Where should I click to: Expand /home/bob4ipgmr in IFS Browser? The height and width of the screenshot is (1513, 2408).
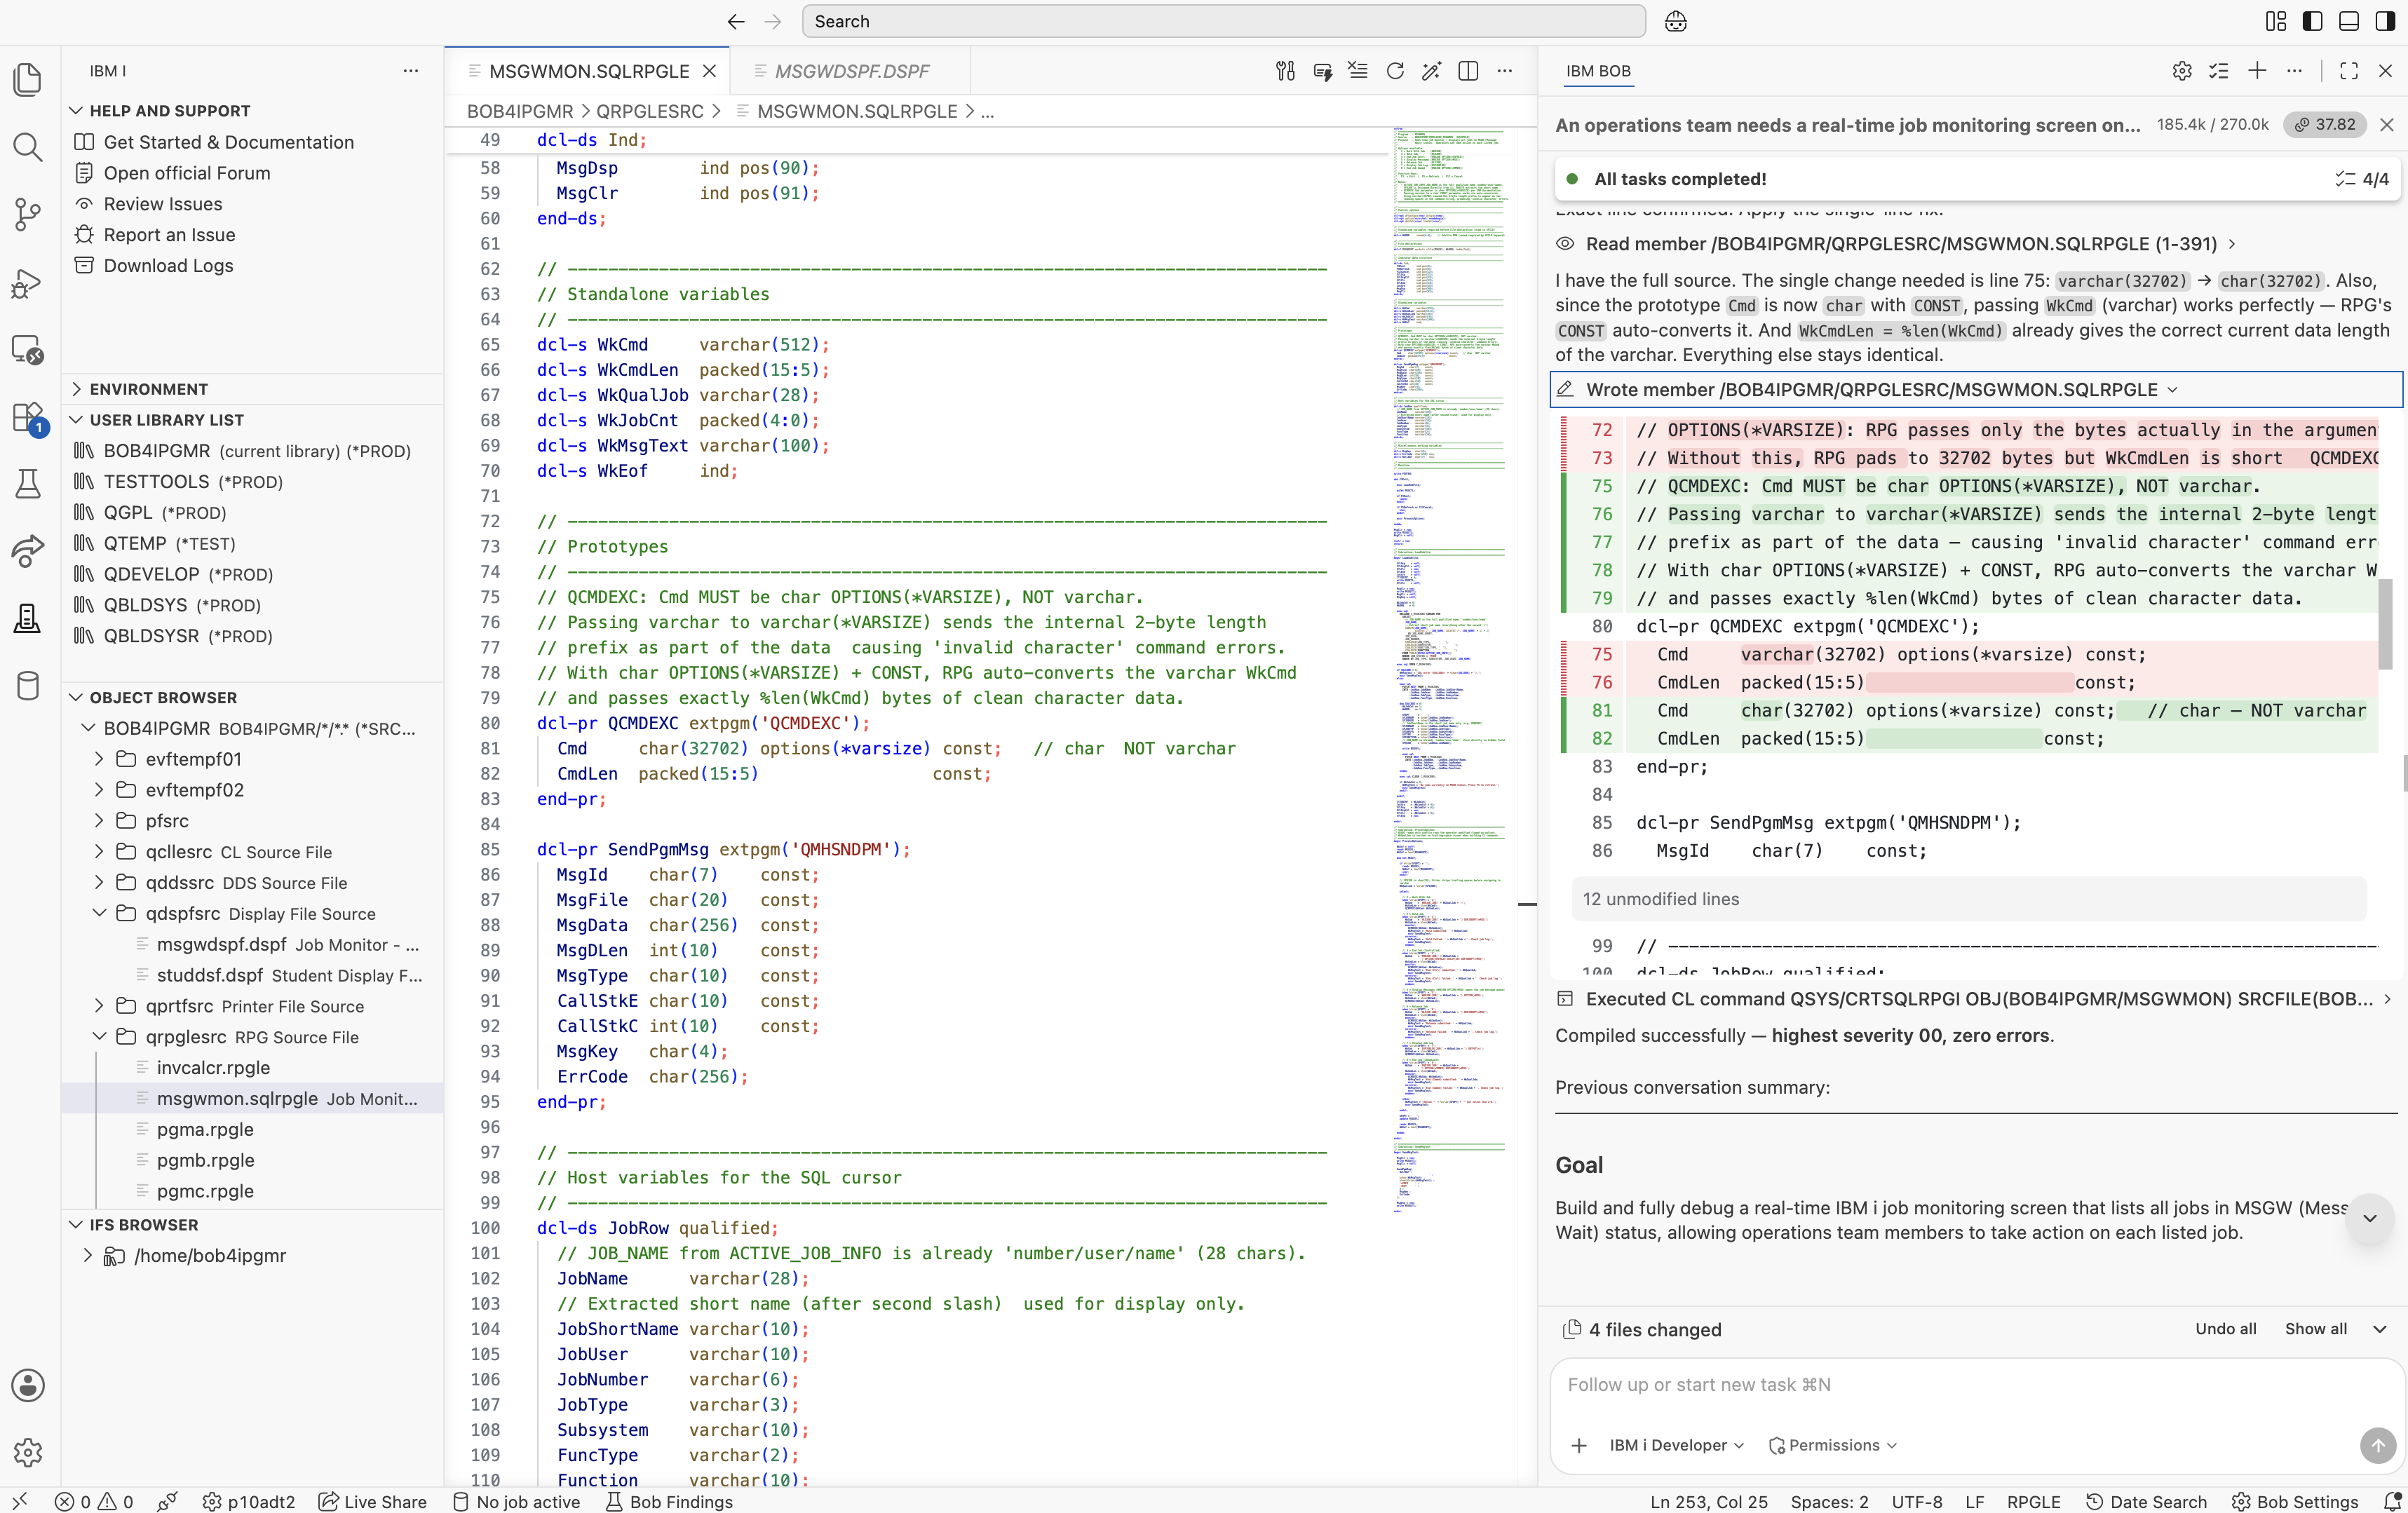[x=88, y=1255]
